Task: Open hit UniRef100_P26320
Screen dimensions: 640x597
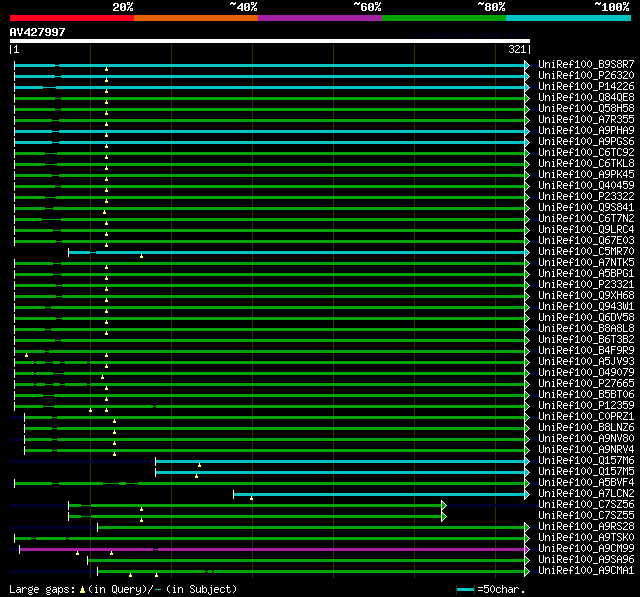Action: 586,76
